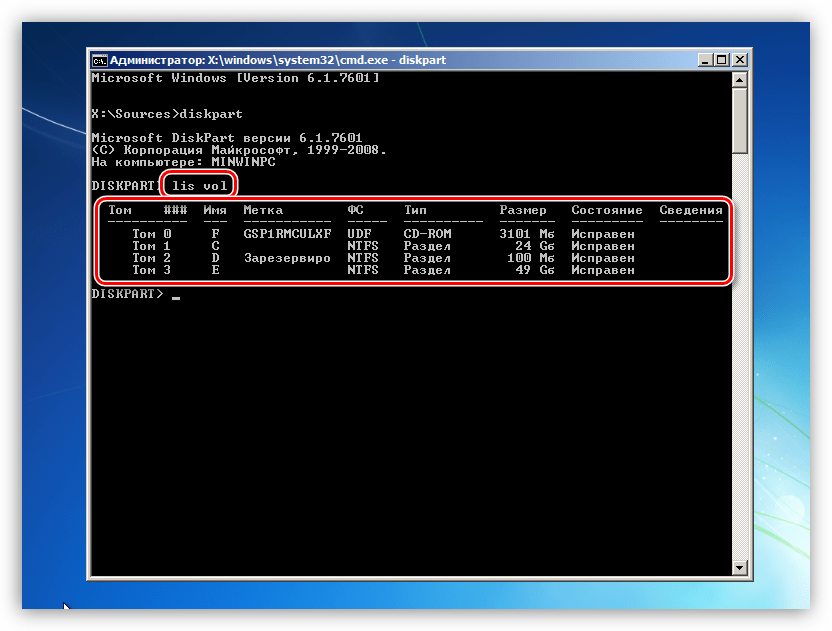Click the X:\Sources>diskpart command line
Image resolution: width=832 pixels, height=631 pixels.
(167, 114)
